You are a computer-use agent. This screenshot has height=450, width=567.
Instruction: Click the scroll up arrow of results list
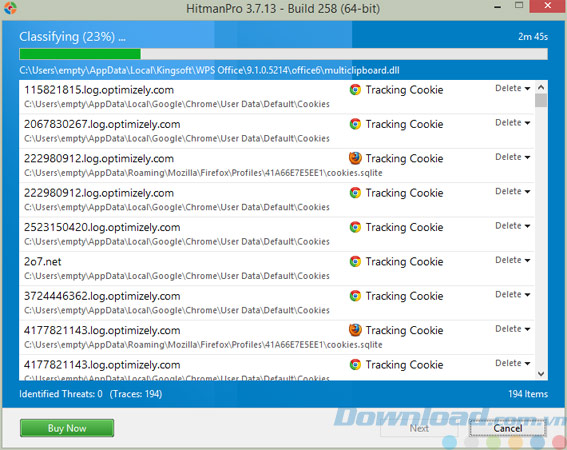[x=541, y=87]
